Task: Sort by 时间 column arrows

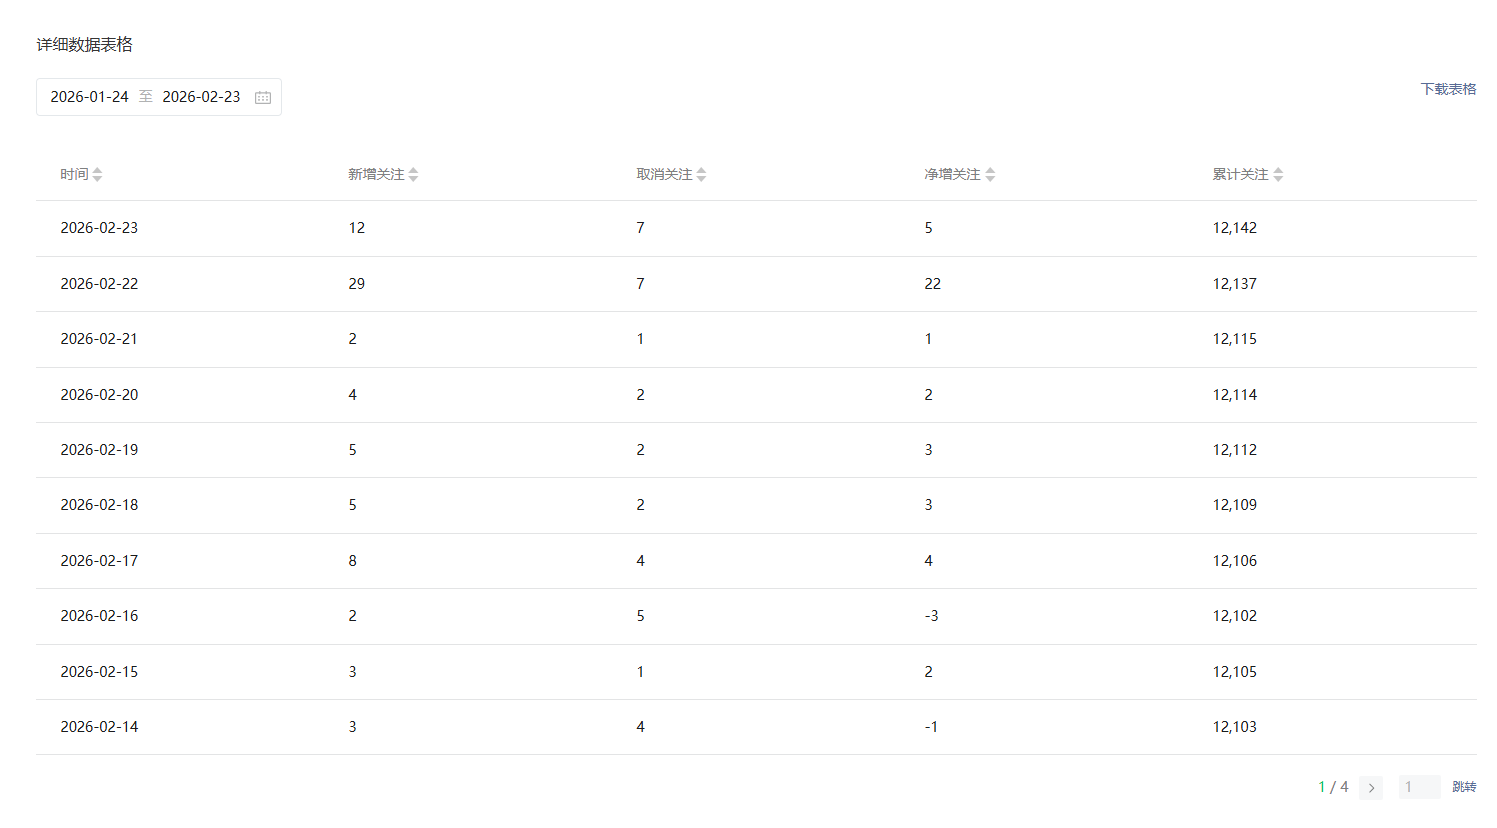Action: click(97, 175)
